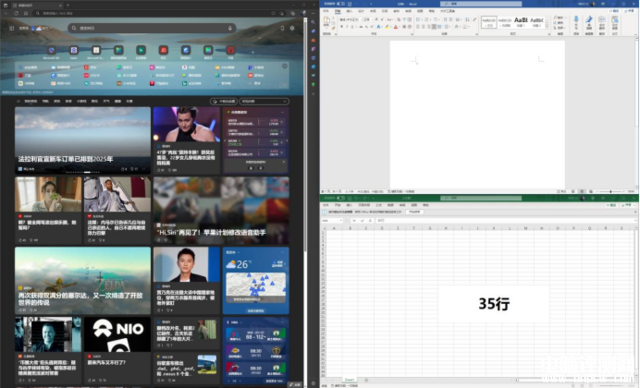Open new tab page settings gear
This screenshot has width=640, height=388.
click(292, 28)
